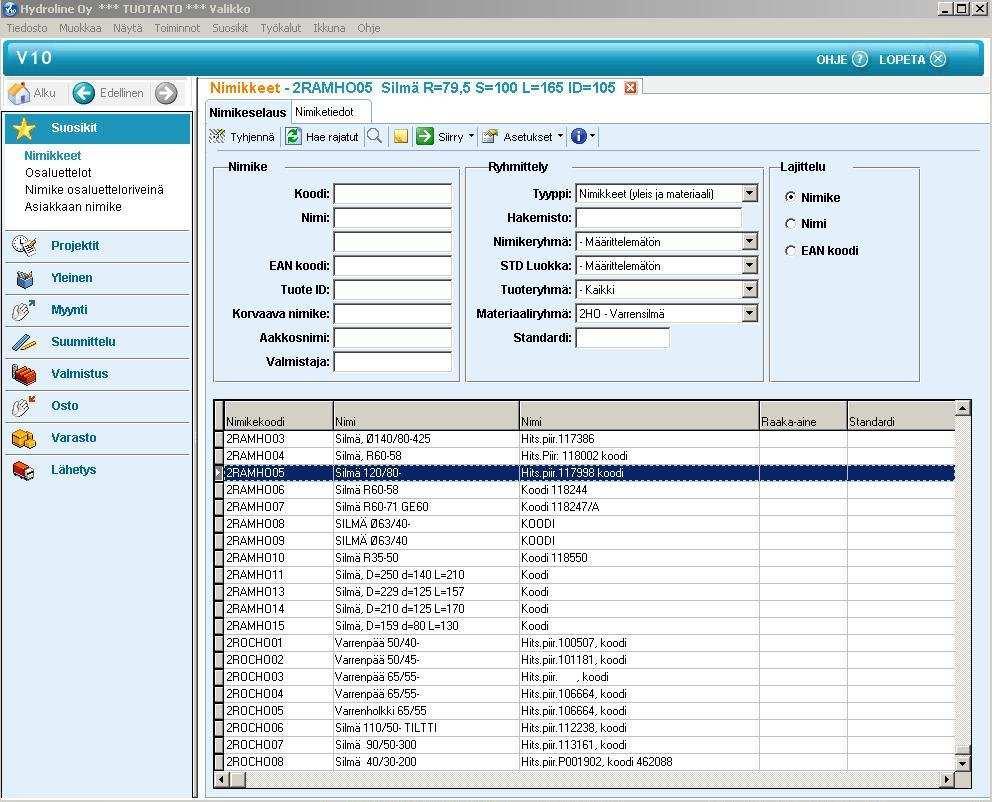Click the OHJE question mark icon

[x=860, y=59]
